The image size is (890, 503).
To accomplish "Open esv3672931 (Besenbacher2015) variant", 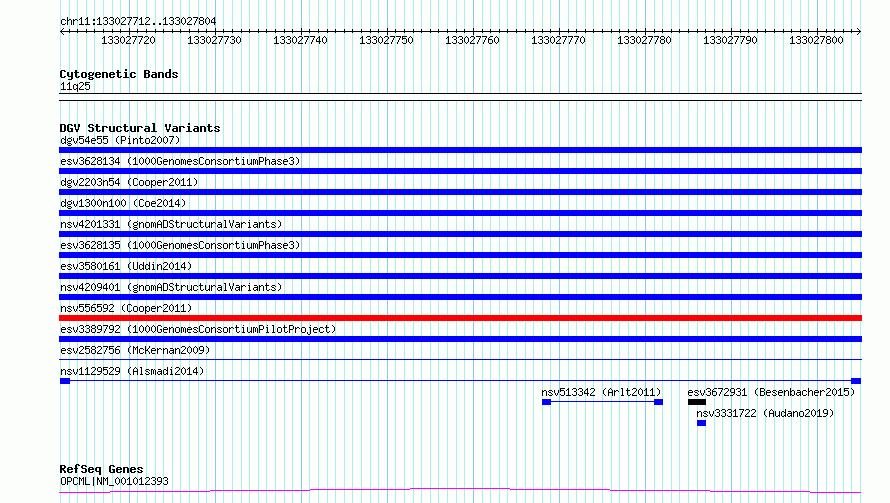I will point(771,392).
